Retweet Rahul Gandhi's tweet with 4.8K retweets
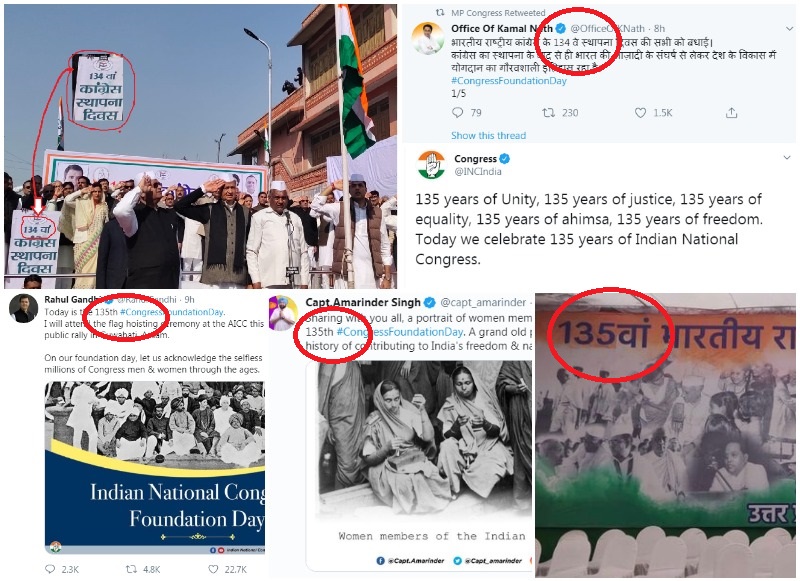Image resolution: width=800 pixels, height=581 pixels. pyautogui.click(x=131, y=569)
